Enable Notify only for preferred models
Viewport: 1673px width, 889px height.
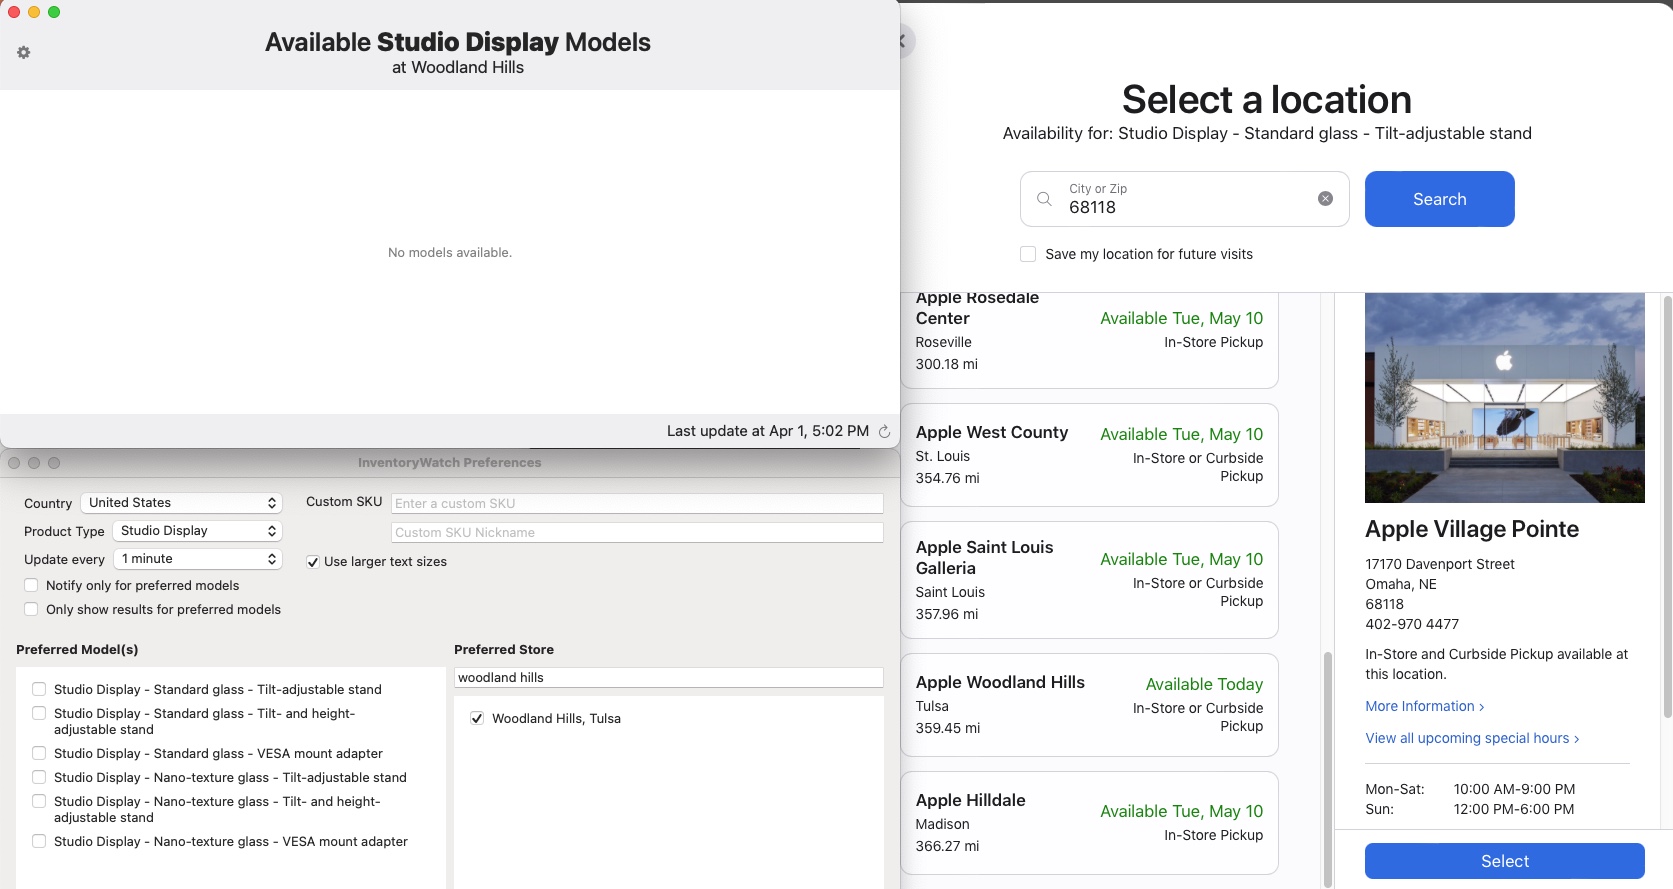(32, 586)
